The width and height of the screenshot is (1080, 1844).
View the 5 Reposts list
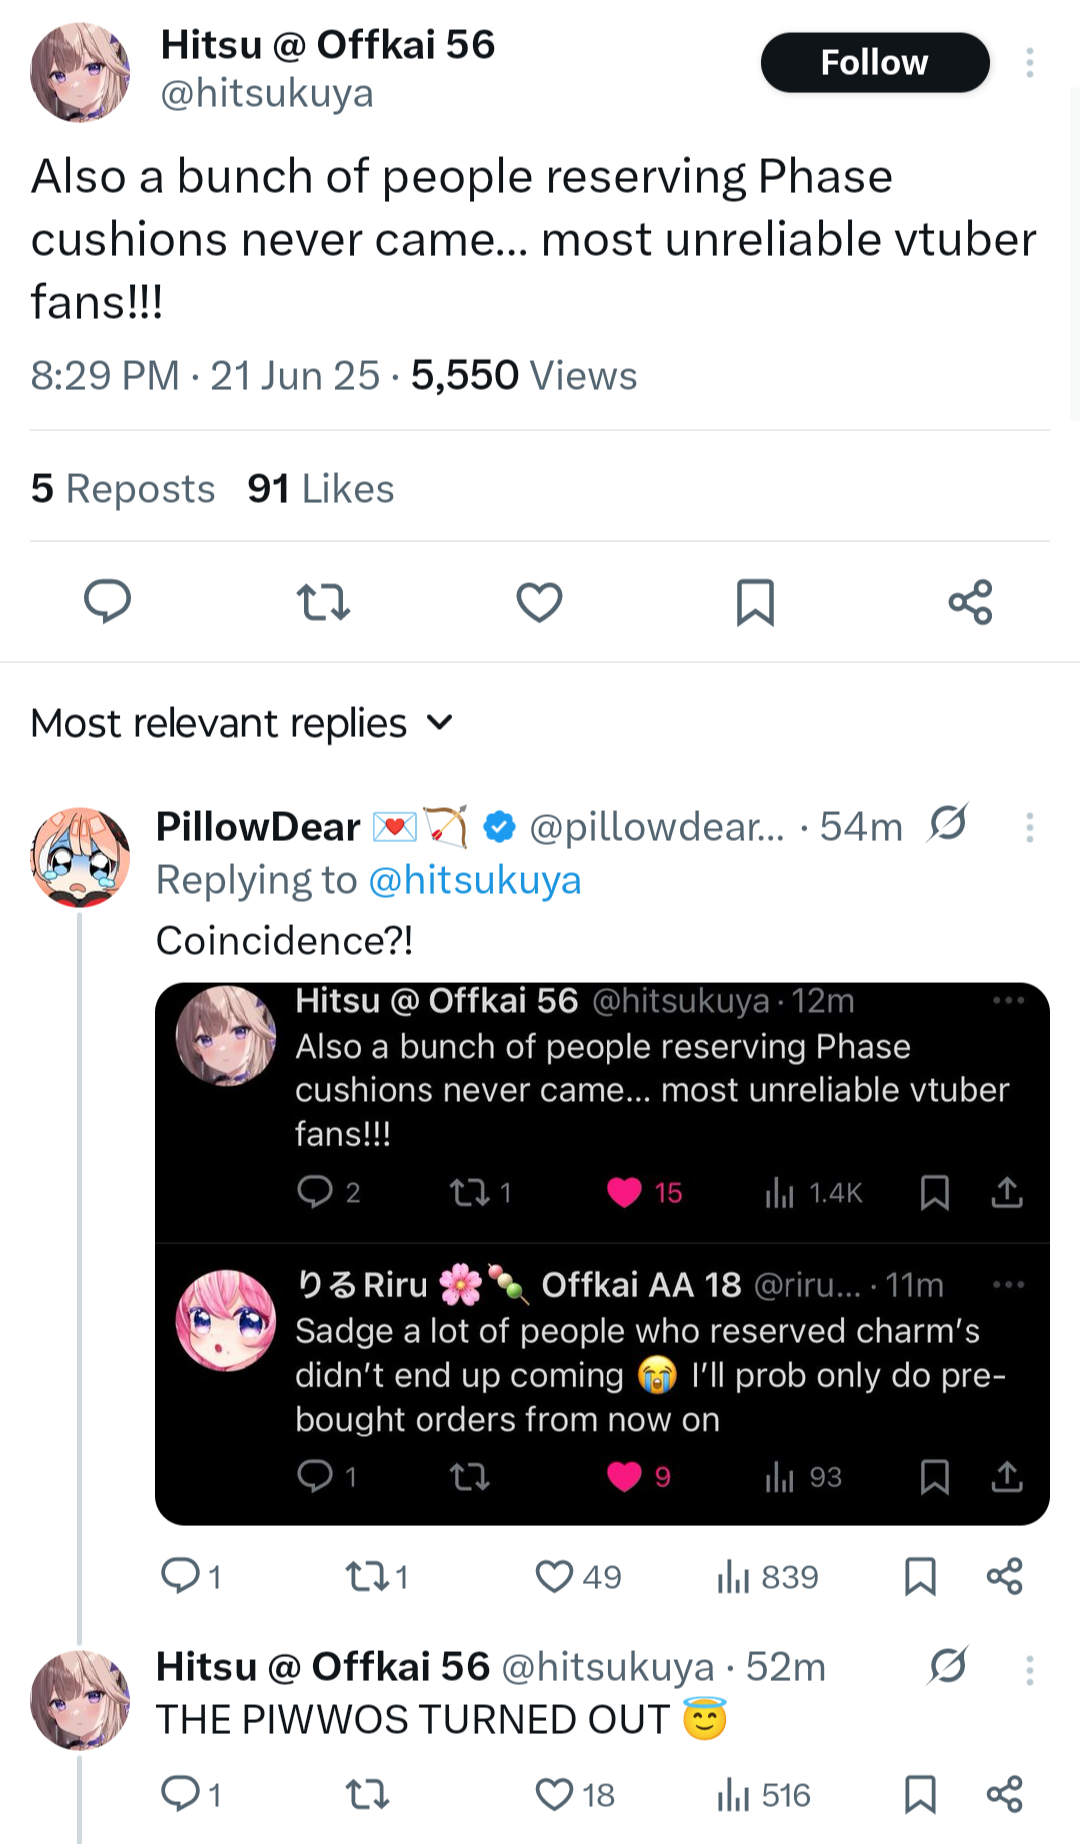(x=123, y=489)
